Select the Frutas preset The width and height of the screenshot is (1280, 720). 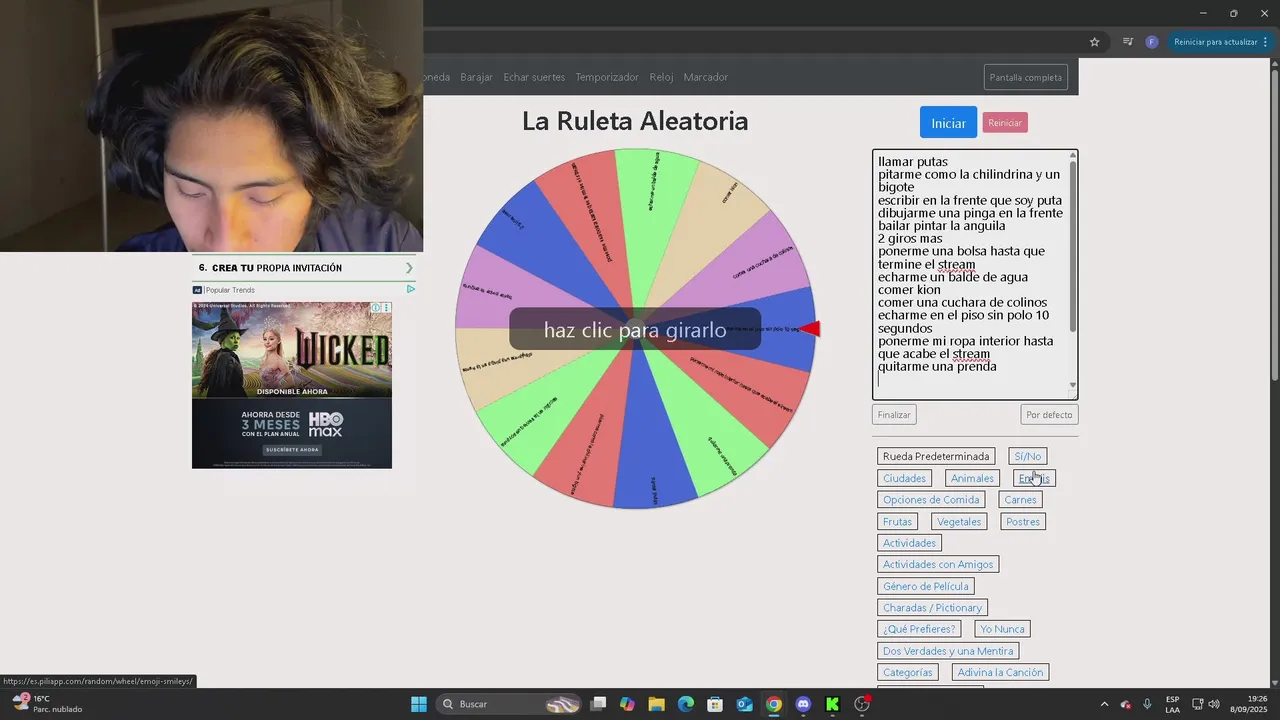pos(897,522)
